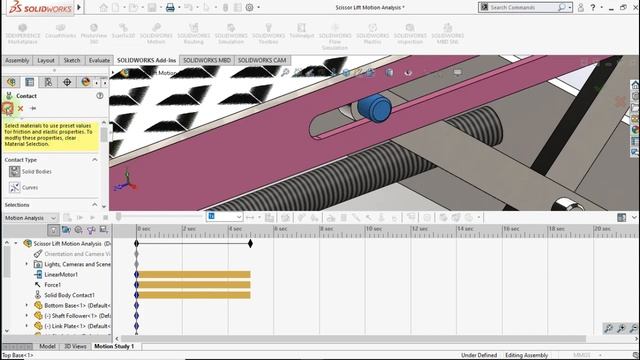This screenshot has width=640, height=360.
Task: Expand the Shaft Follower<1> component
Action: [x=27, y=316]
